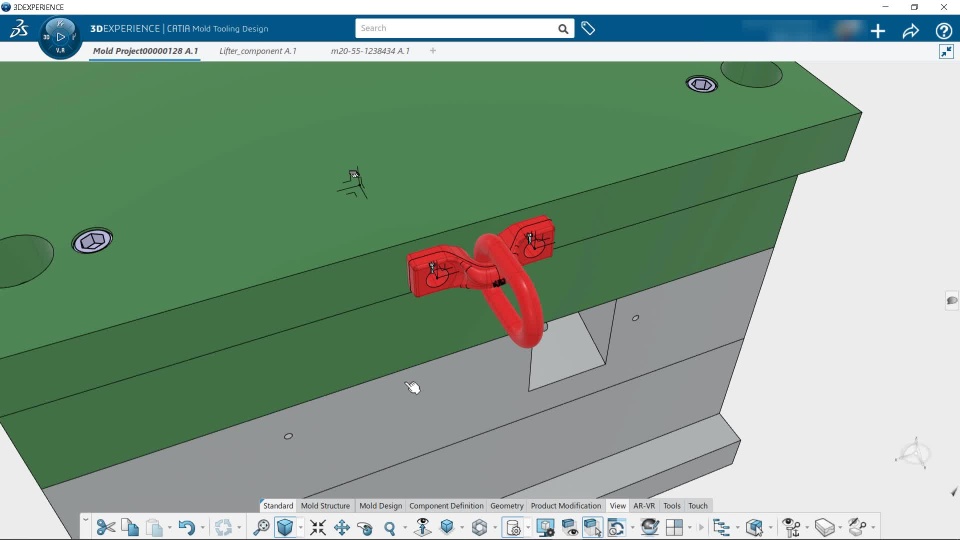Open the AR-VR toolbar tab
Screen dimensions: 960x540
point(644,506)
